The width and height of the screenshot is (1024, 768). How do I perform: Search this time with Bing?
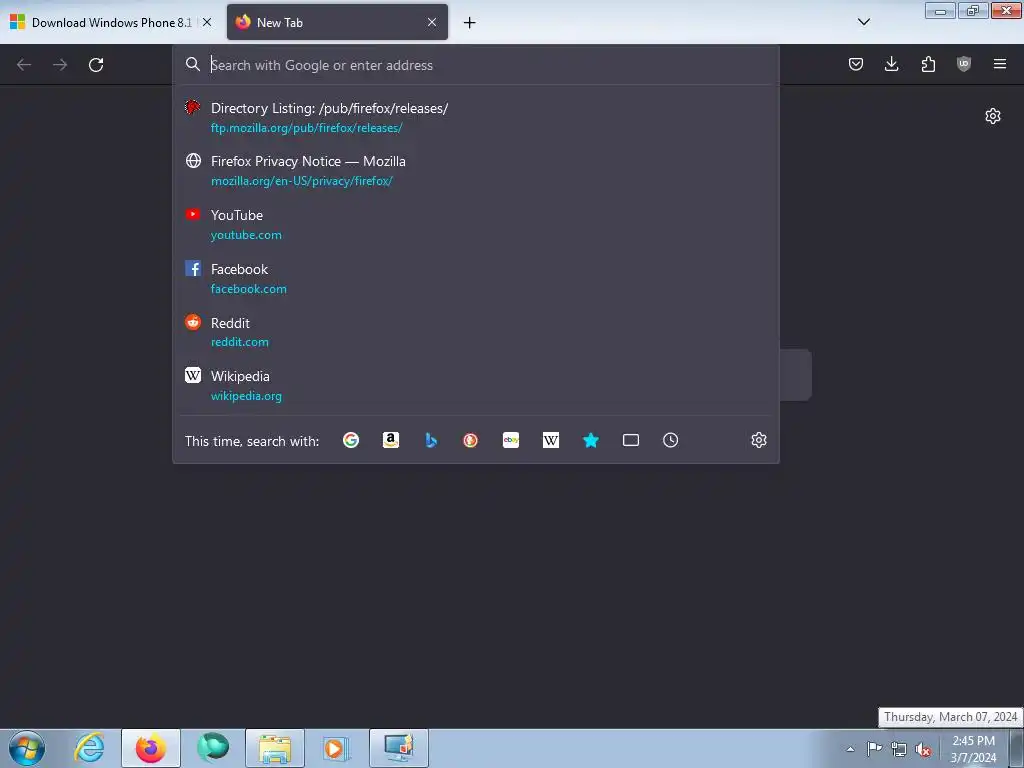431,440
